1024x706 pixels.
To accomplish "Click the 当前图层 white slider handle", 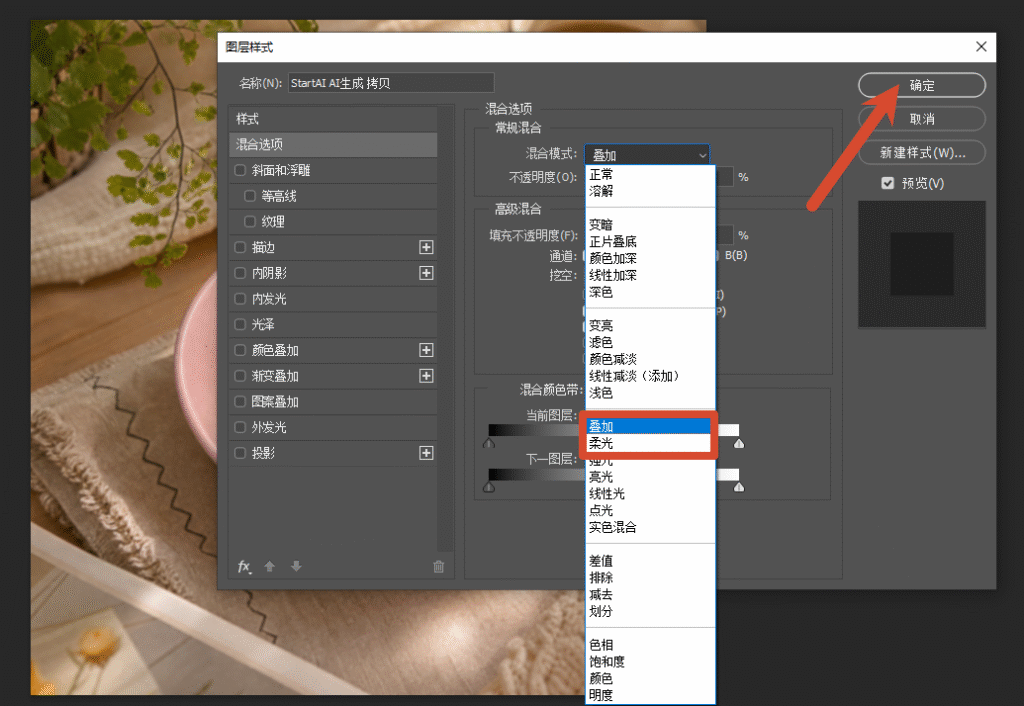I will (x=739, y=443).
